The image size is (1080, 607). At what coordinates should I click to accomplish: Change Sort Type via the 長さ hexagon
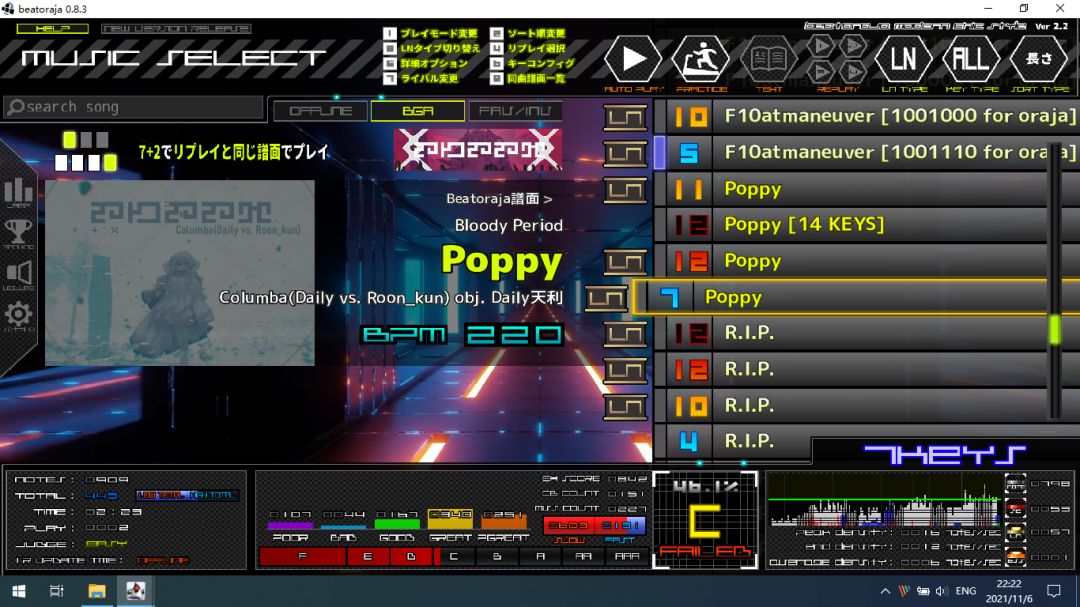[x=1039, y=59]
